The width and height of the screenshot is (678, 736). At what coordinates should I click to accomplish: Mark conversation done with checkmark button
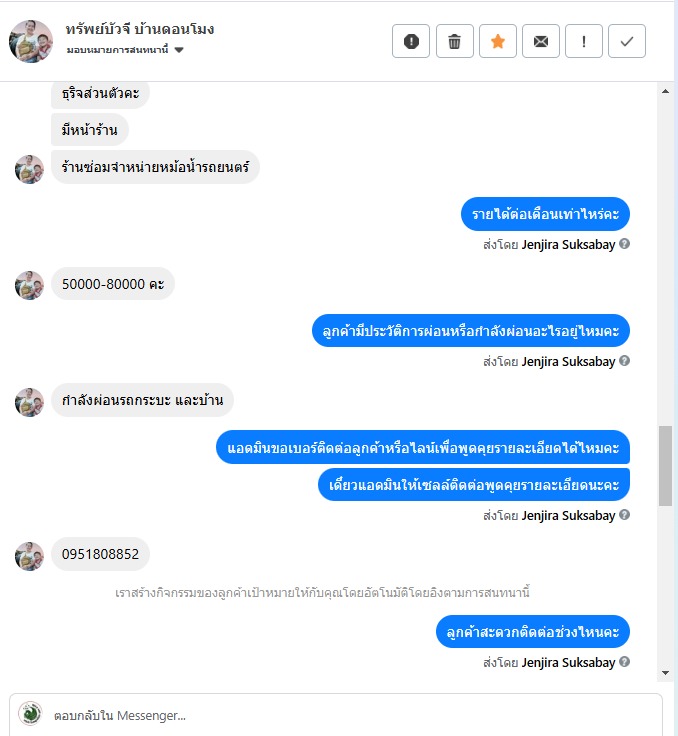[x=627, y=41]
